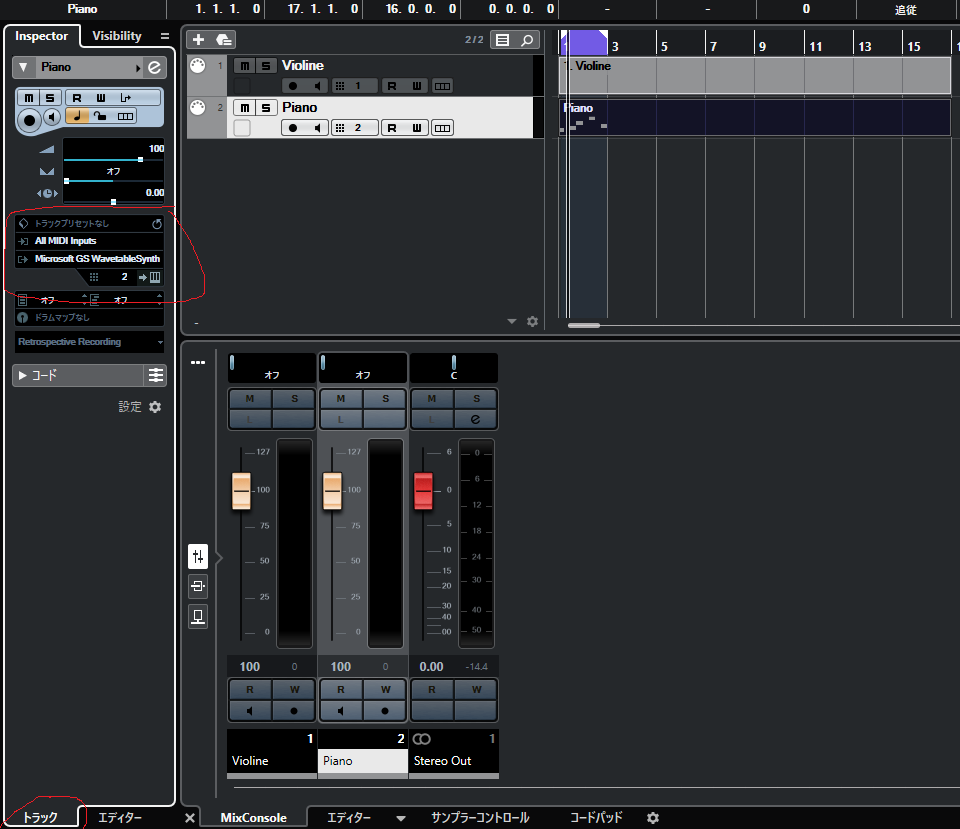Click the Find Tracks magnifier icon
960x829 pixels.
(x=527, y=40)
